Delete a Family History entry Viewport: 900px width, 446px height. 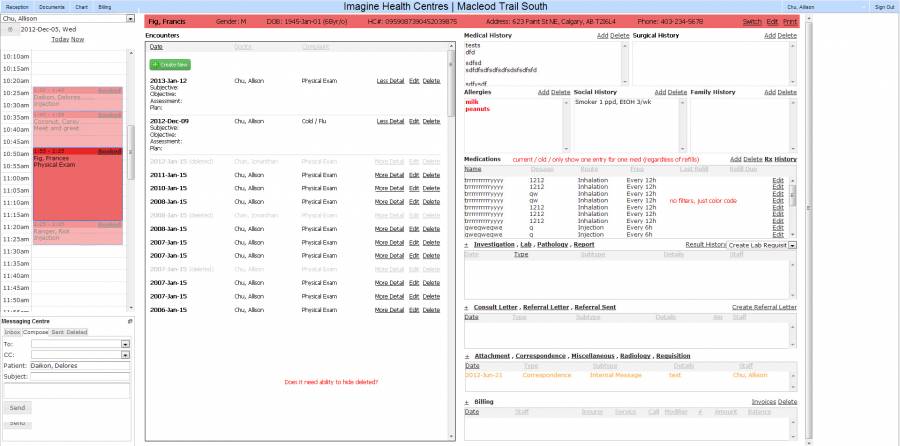click(788, 92)
